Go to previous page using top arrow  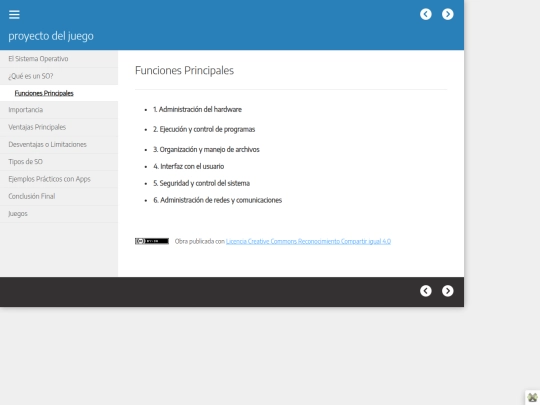pyautogui.click(x=426, y=14)
